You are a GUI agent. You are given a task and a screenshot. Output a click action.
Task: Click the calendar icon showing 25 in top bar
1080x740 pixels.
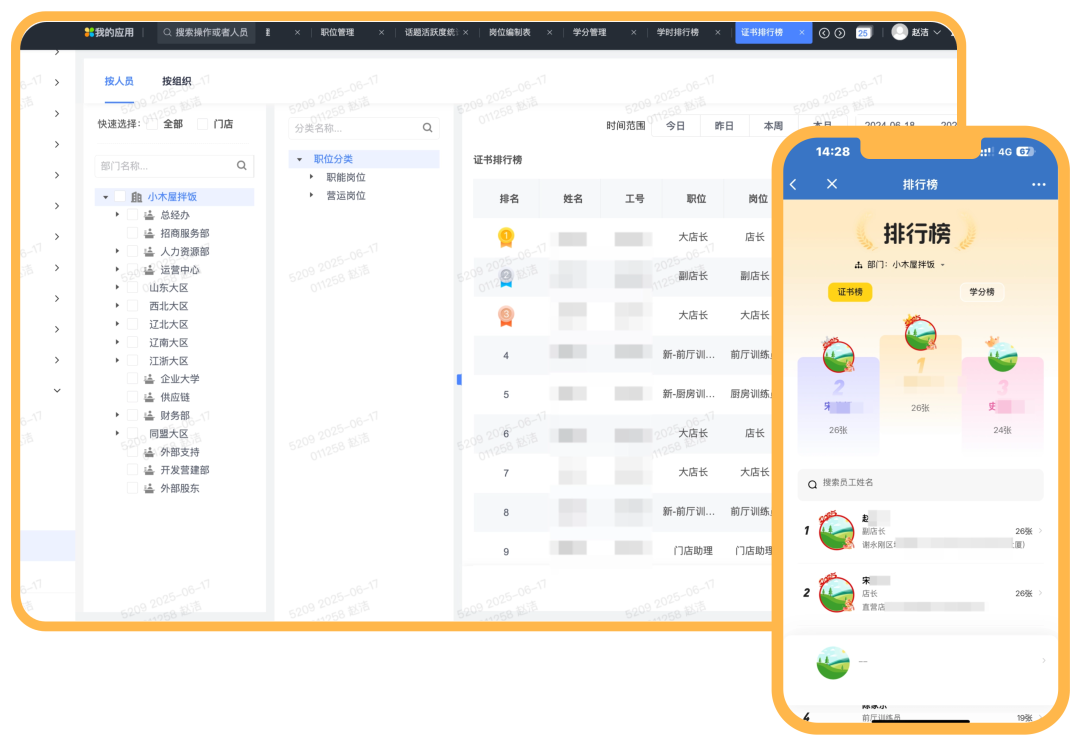863,33
